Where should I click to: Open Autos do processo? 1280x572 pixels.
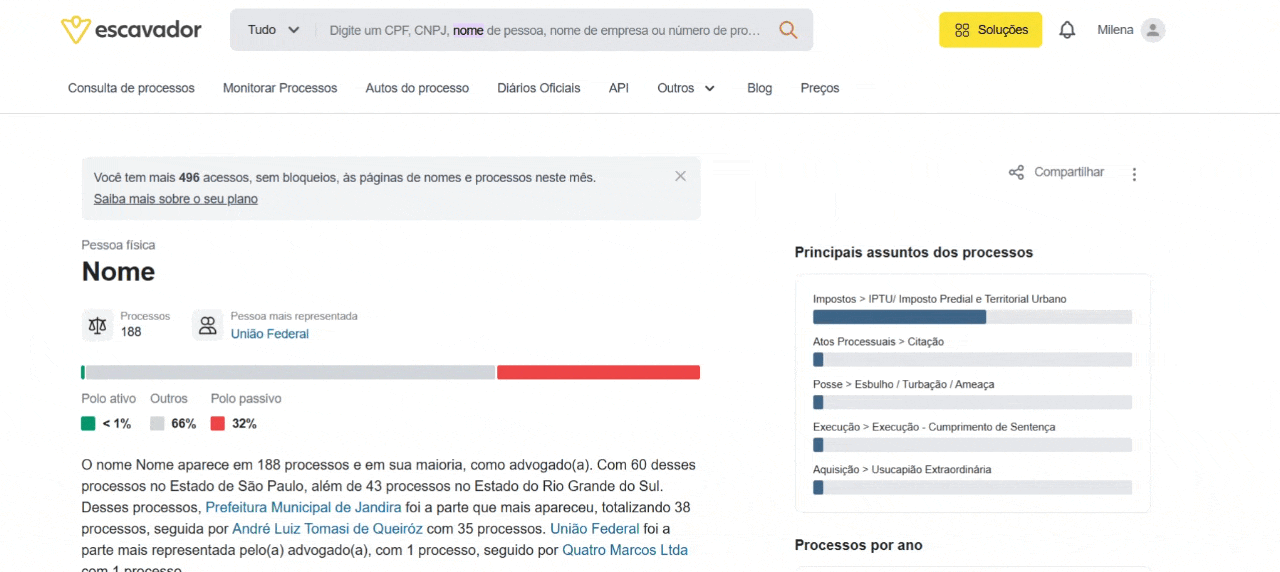[417, 88]
